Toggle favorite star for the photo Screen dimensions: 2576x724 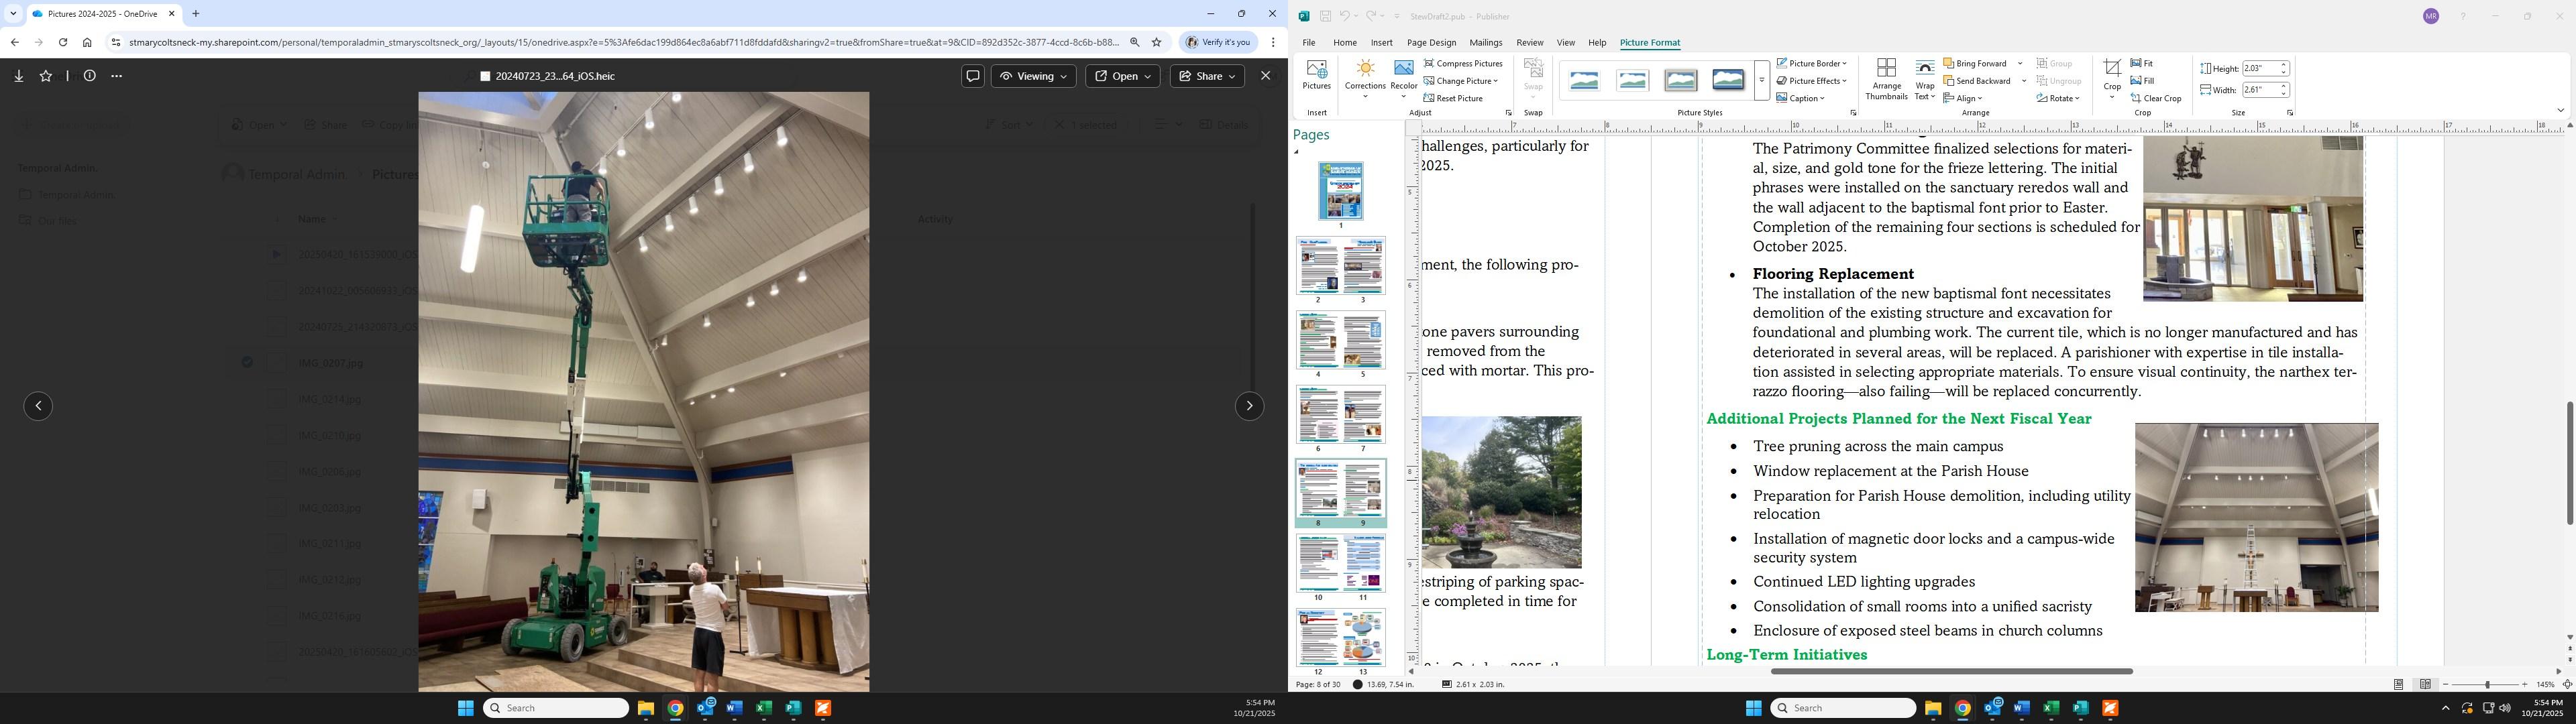pyautogui.click(x=46, y=76)
